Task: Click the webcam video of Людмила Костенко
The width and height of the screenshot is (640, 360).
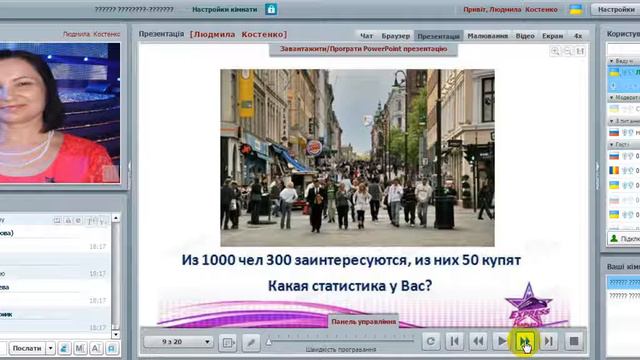Action: point(60,113)
